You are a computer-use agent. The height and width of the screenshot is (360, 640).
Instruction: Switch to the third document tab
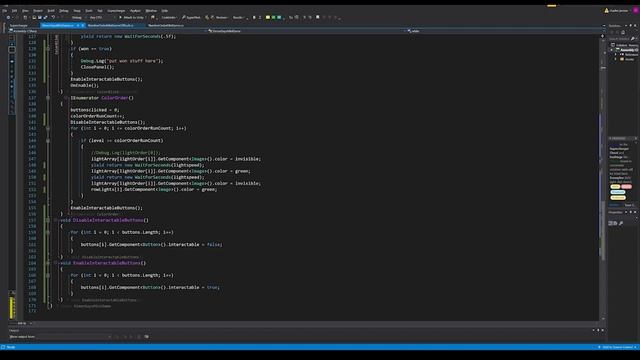point(166,25)
